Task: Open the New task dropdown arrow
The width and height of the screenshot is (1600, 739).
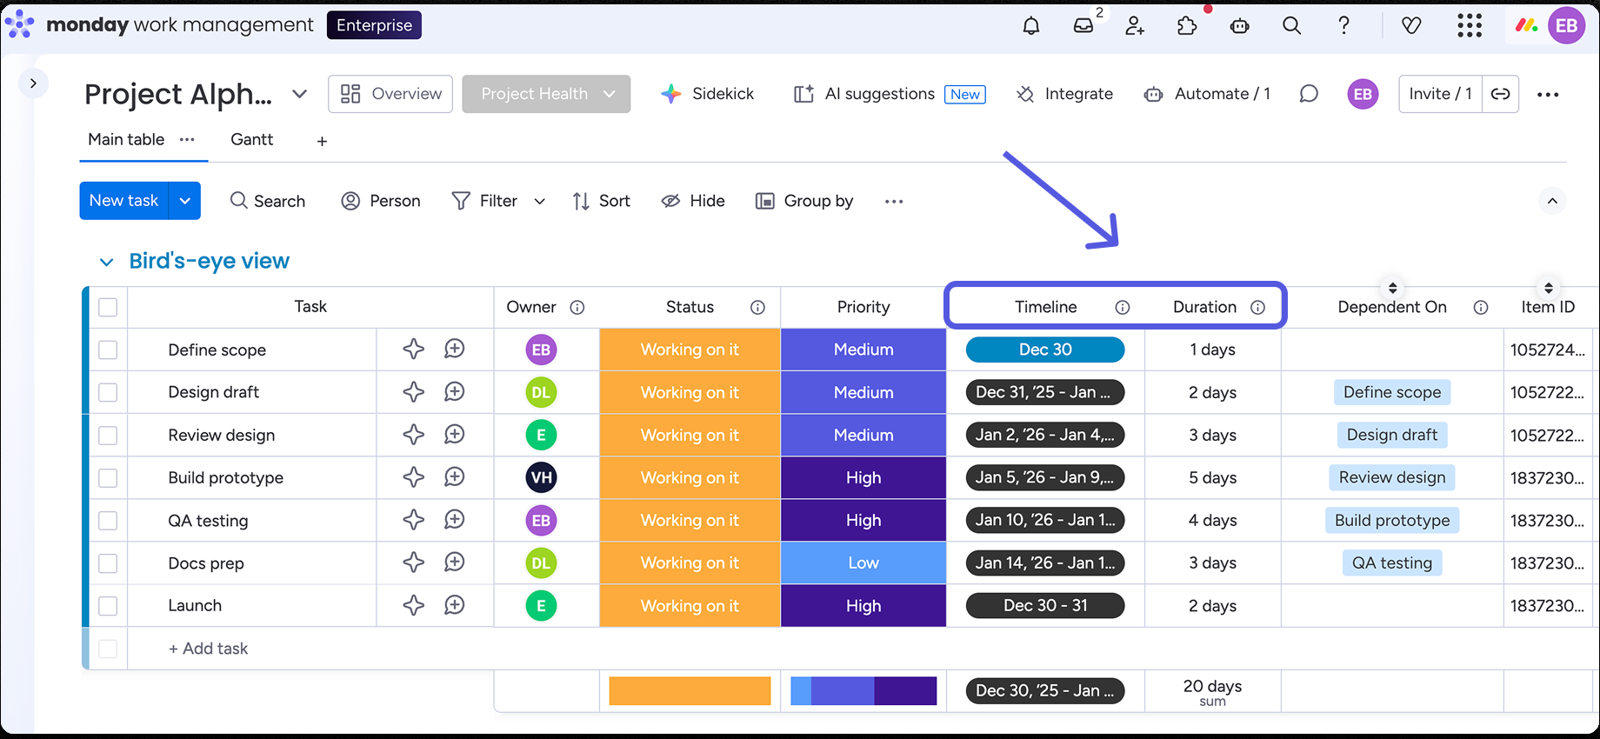Action: click(185, 201)
